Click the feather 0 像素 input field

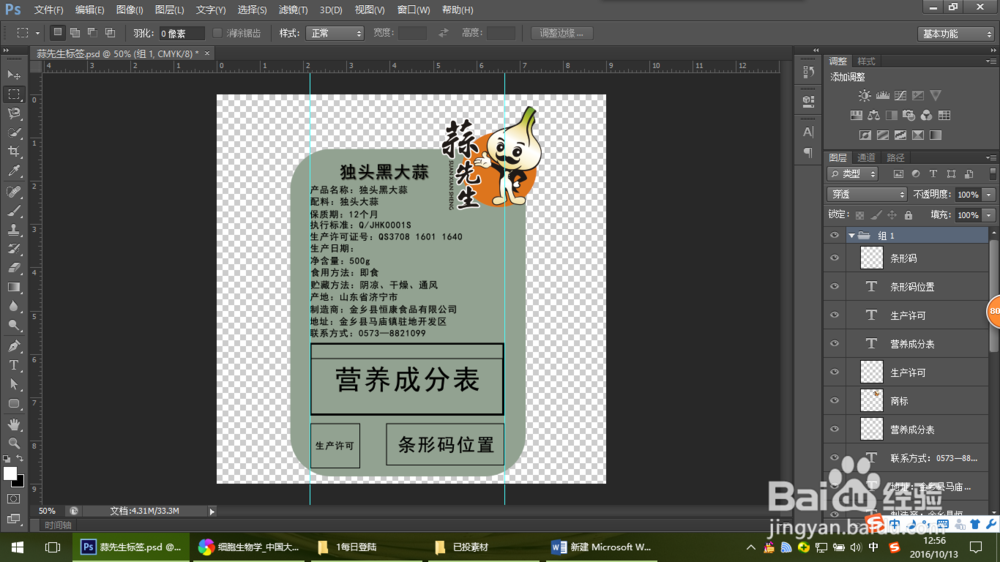click(x=182, y=33)
